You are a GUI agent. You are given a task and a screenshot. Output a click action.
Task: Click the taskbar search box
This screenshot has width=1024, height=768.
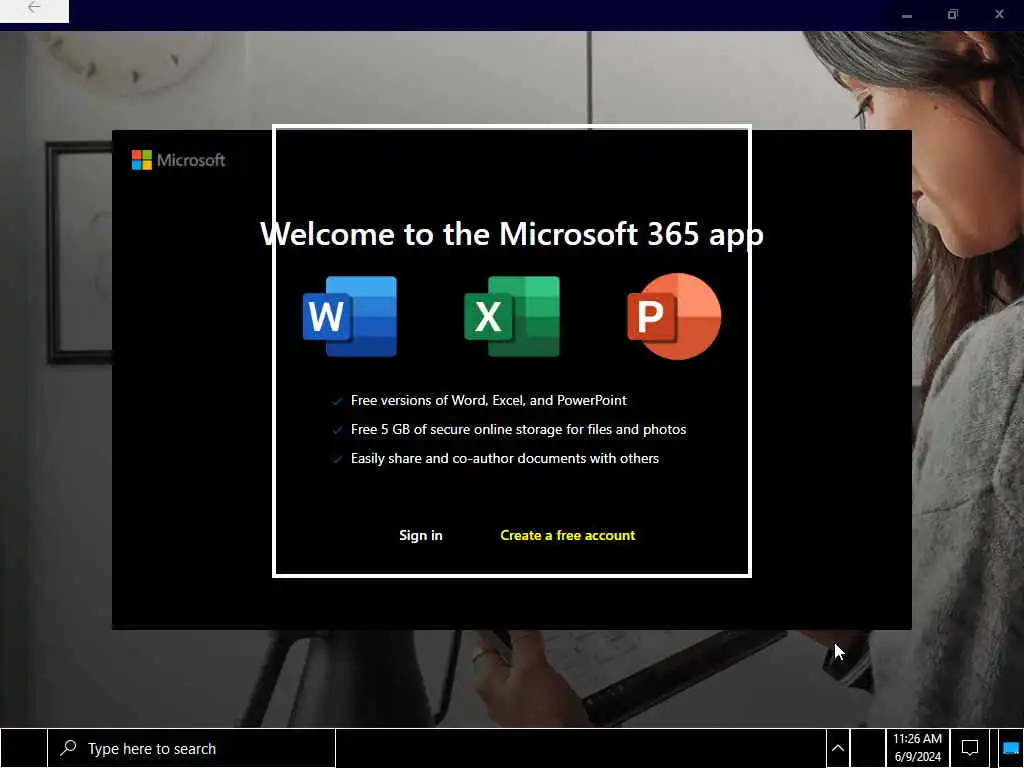tap(191, 748)
